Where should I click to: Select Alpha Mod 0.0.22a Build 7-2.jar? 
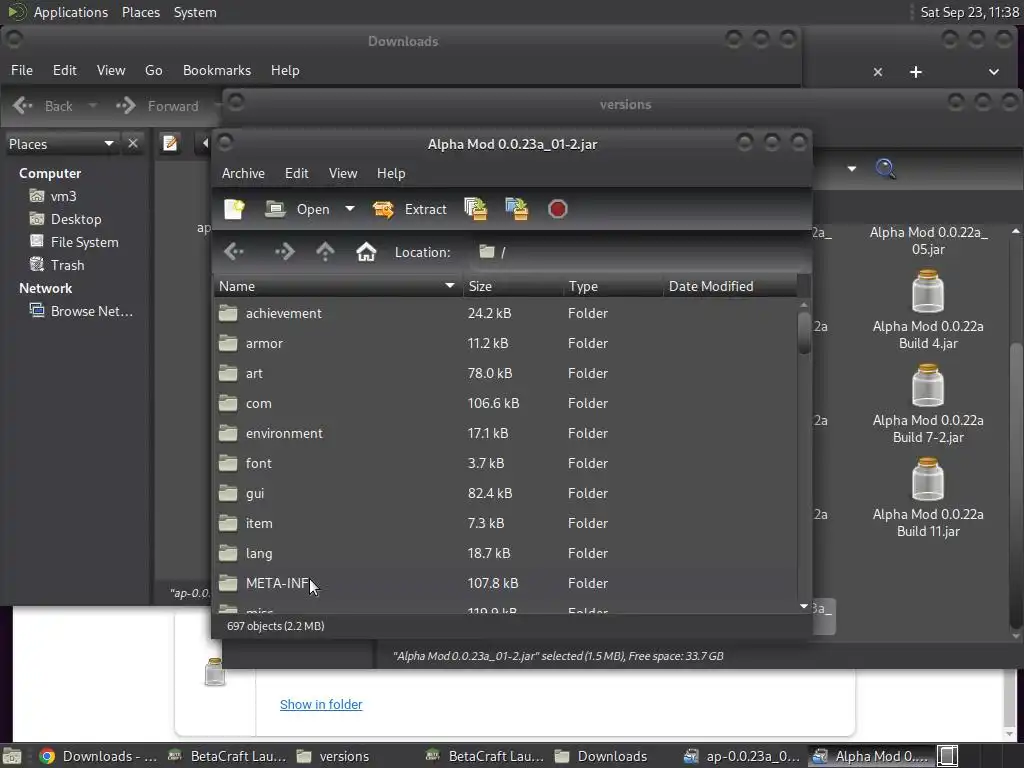928,404
